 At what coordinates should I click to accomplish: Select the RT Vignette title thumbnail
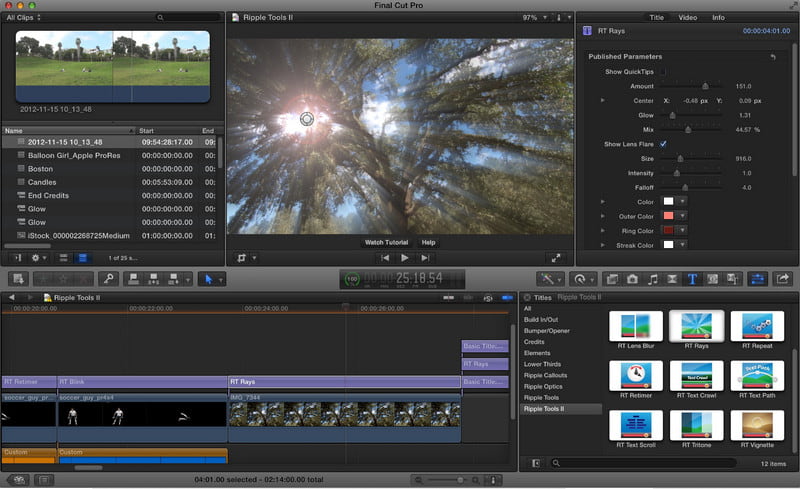tap(757, 425)
